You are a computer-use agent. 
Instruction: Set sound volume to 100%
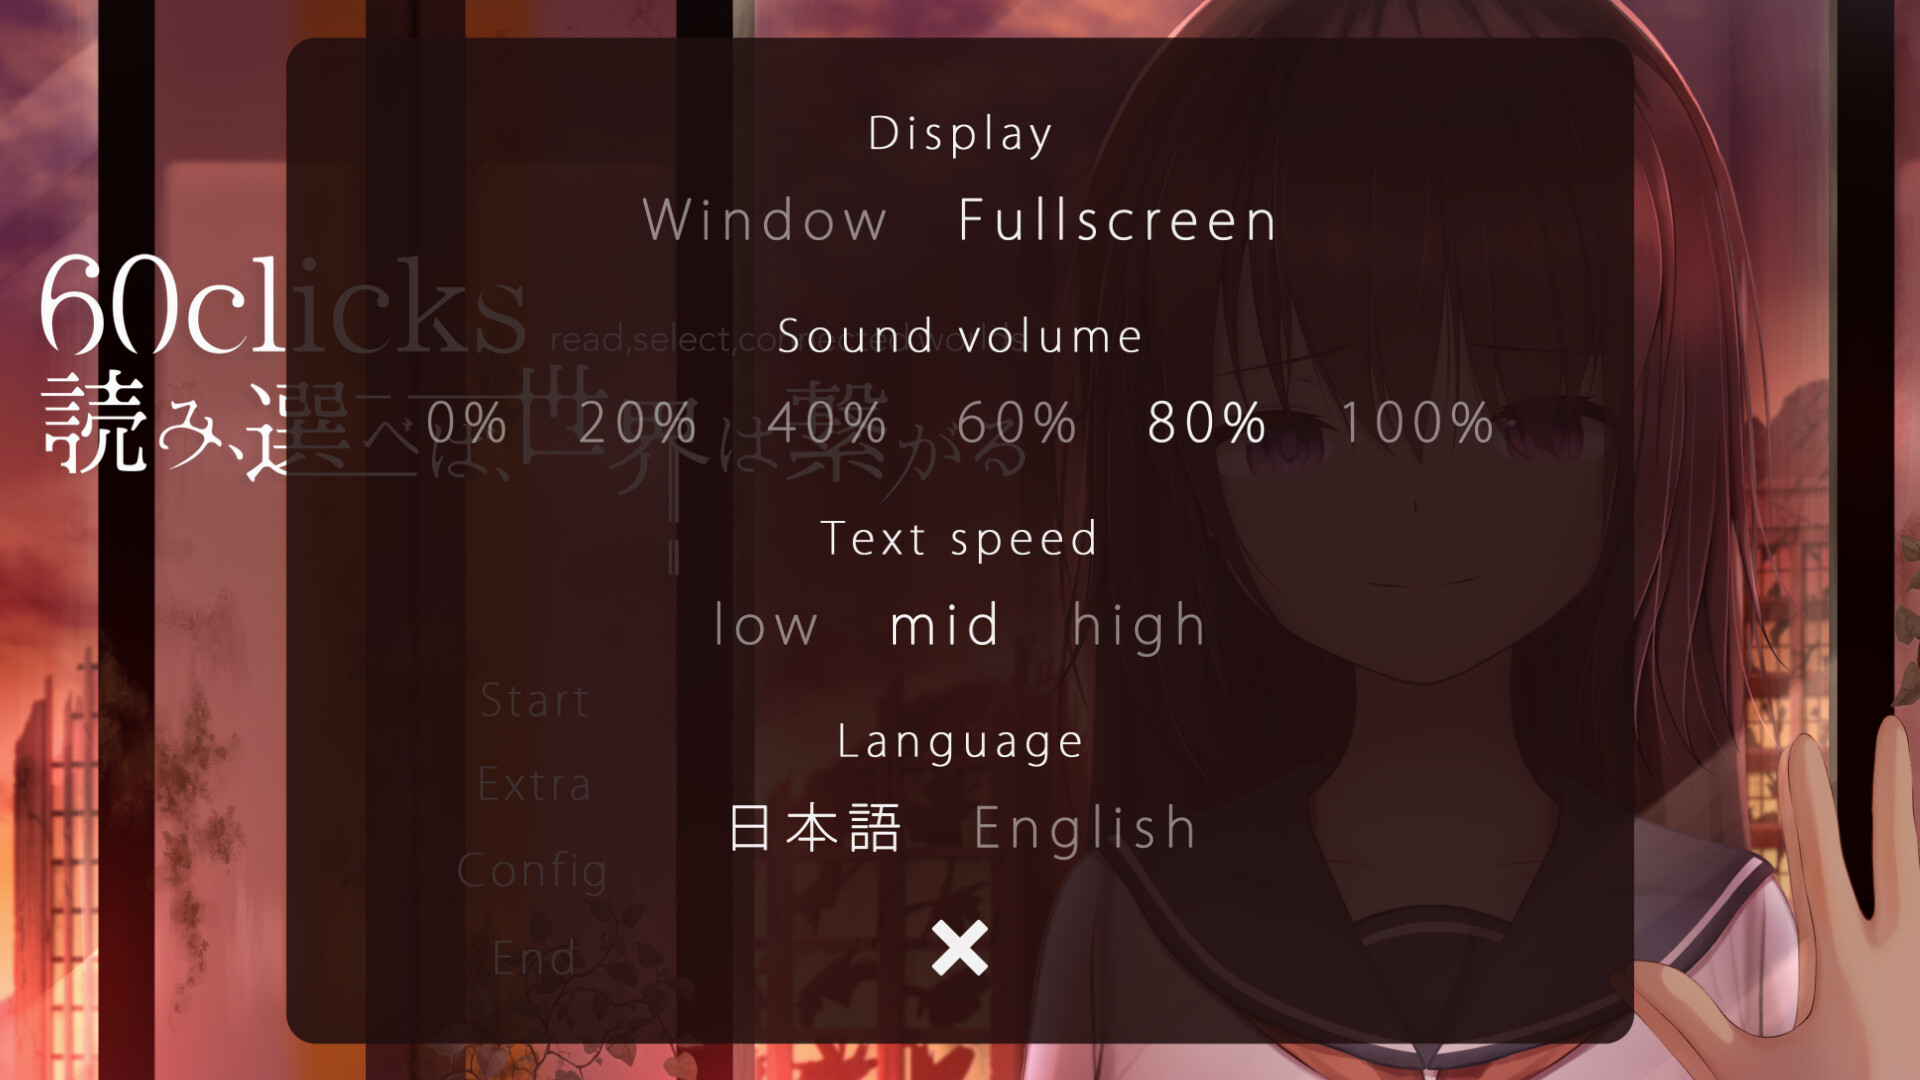[x=1418, y=423]
